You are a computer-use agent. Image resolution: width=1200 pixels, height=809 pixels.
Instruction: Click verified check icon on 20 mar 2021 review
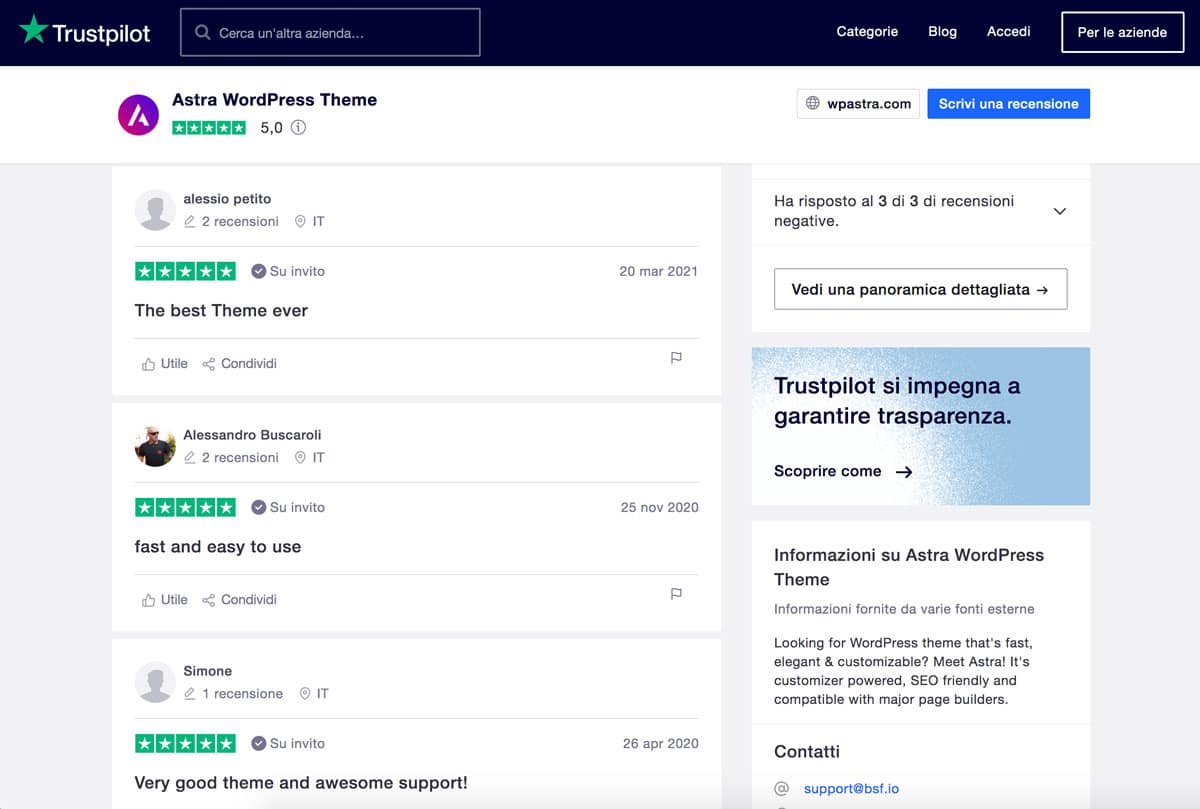(258, 271)
